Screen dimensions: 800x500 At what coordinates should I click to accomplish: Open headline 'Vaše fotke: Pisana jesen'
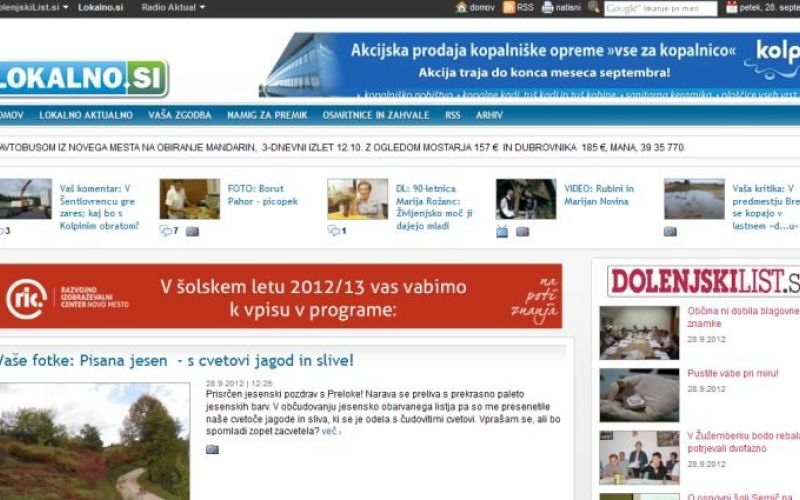point(177,361)
